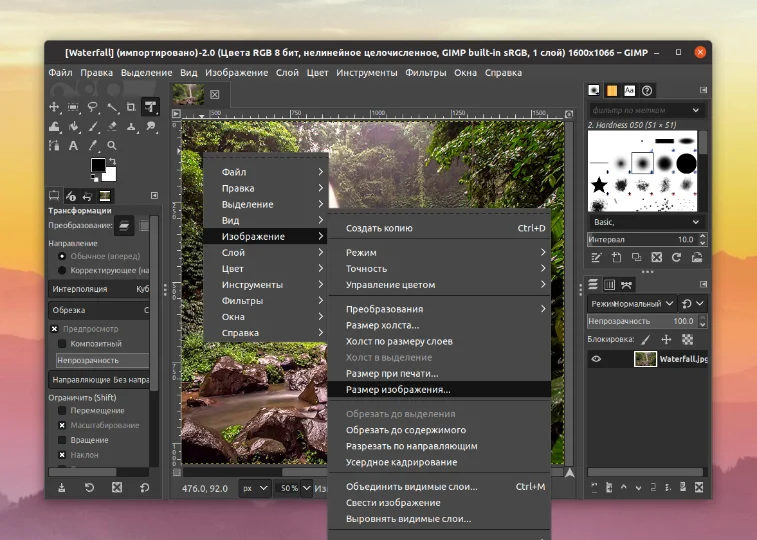This screenshot has height=540, width=757.
Task: Hide the Waterfall.jpg layer via eye icon
Action: 596,359
